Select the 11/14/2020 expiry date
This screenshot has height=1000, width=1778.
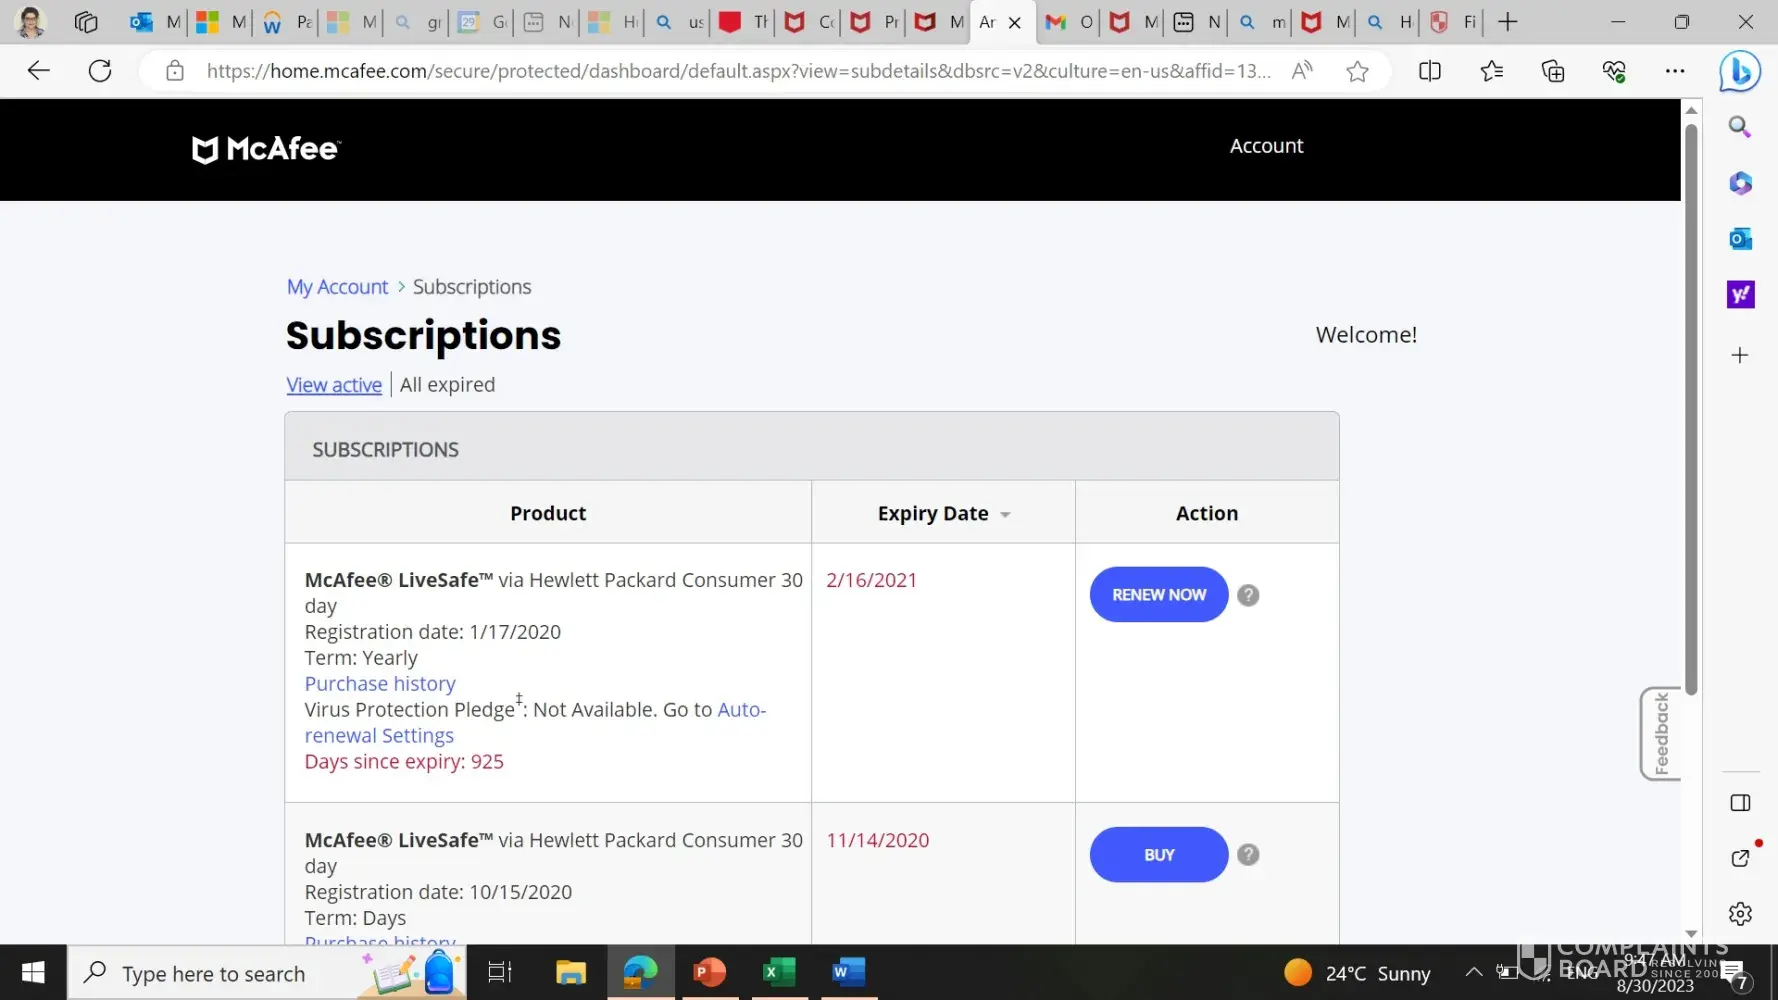click(878, 840)
